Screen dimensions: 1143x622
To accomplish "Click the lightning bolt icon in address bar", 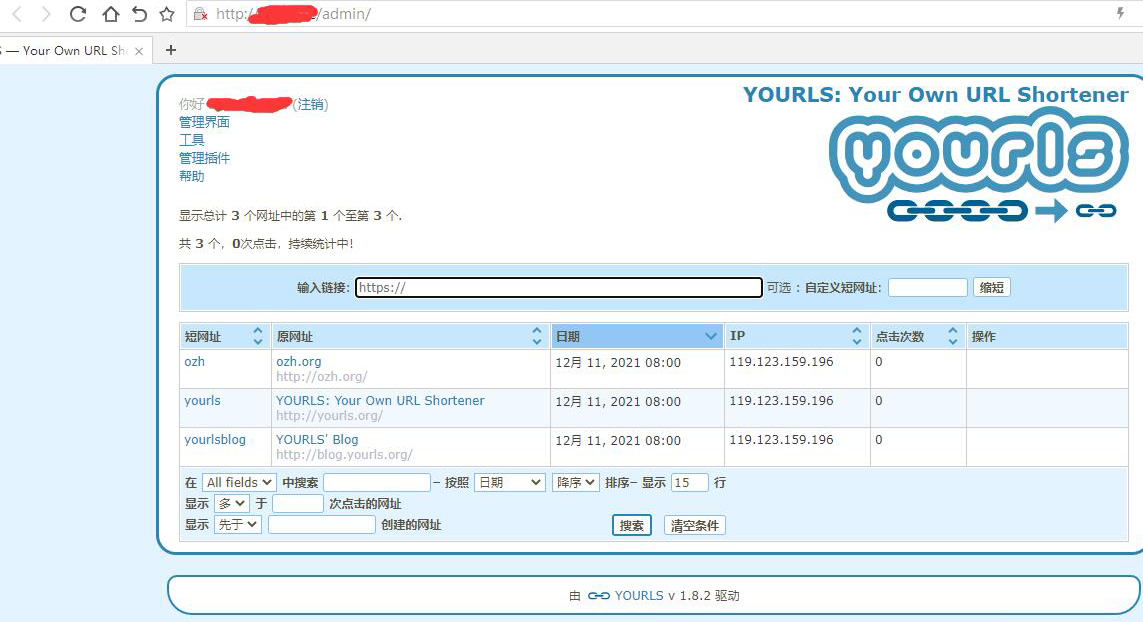I will click(x=1120, y=13).
